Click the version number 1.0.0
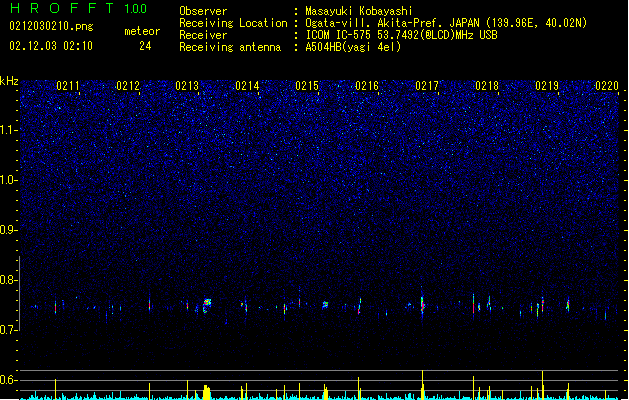 (x=135, y=9)
